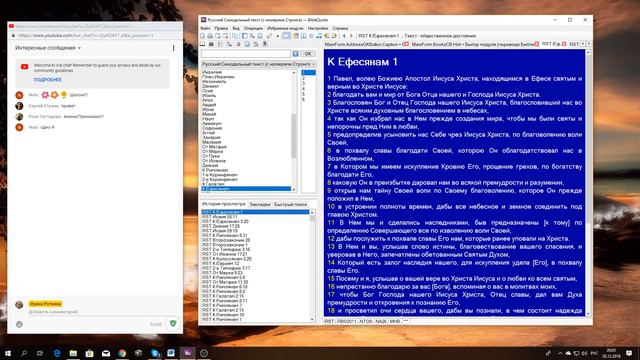Select К Галатам in the book list

(x=213, y=184)
